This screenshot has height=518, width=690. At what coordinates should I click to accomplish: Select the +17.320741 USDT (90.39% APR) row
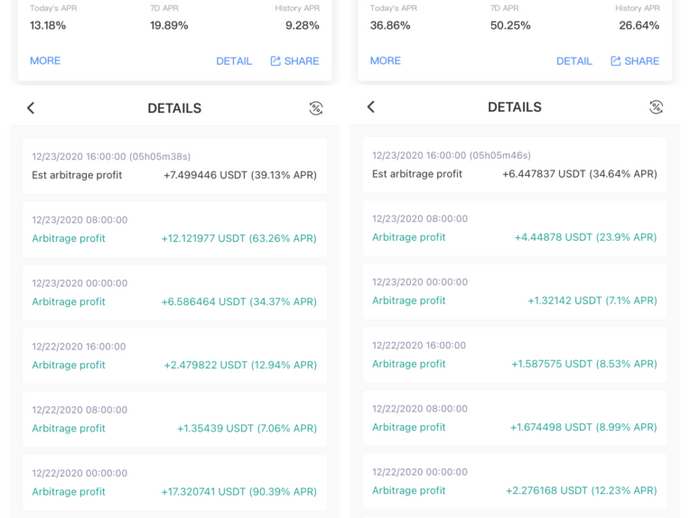click(x=174, y=482)
